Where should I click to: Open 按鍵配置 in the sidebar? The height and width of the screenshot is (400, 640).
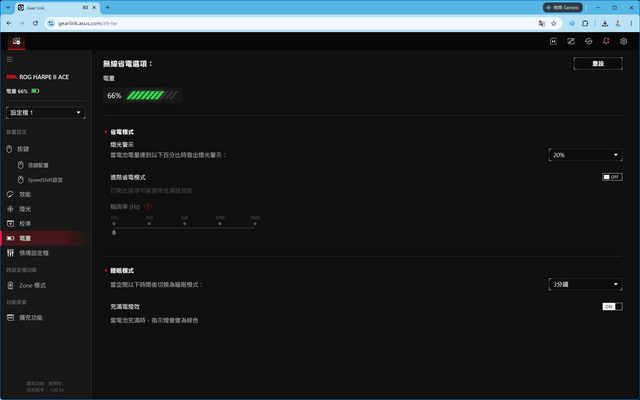pos(38,165)
